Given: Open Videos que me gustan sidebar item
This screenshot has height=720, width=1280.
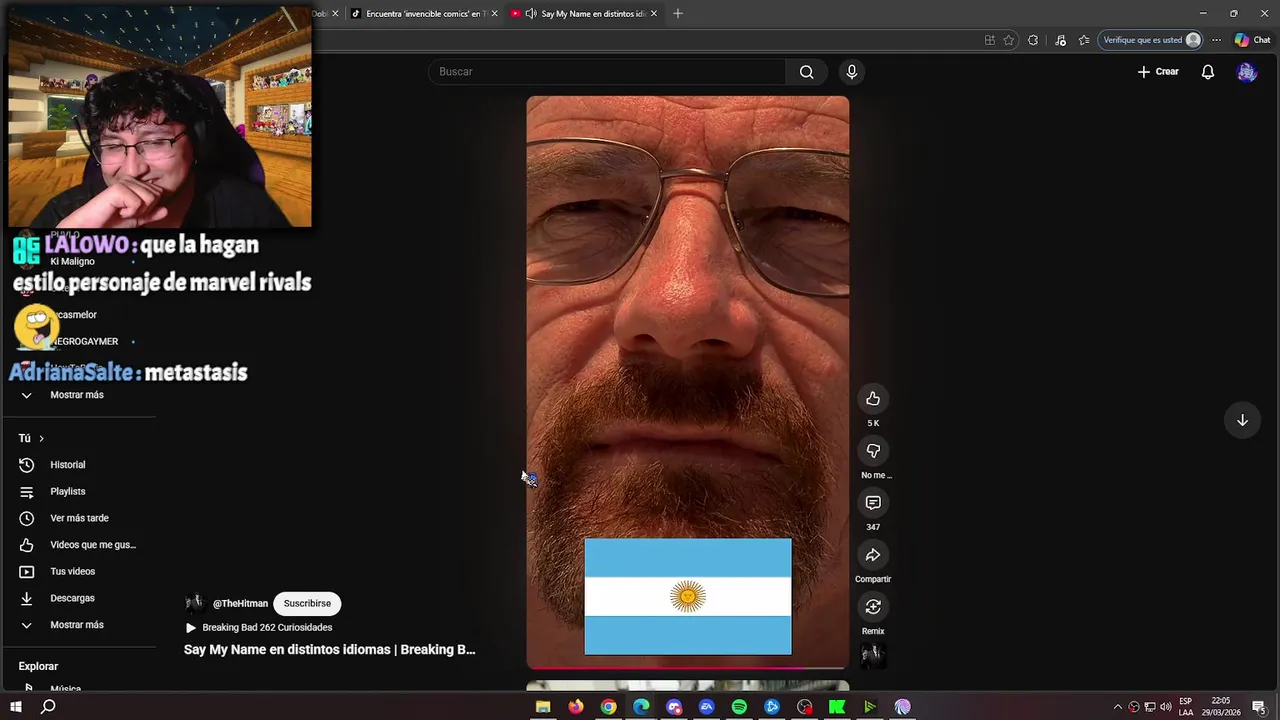Looking at the screenshot, I should click(x=92, y=545).
